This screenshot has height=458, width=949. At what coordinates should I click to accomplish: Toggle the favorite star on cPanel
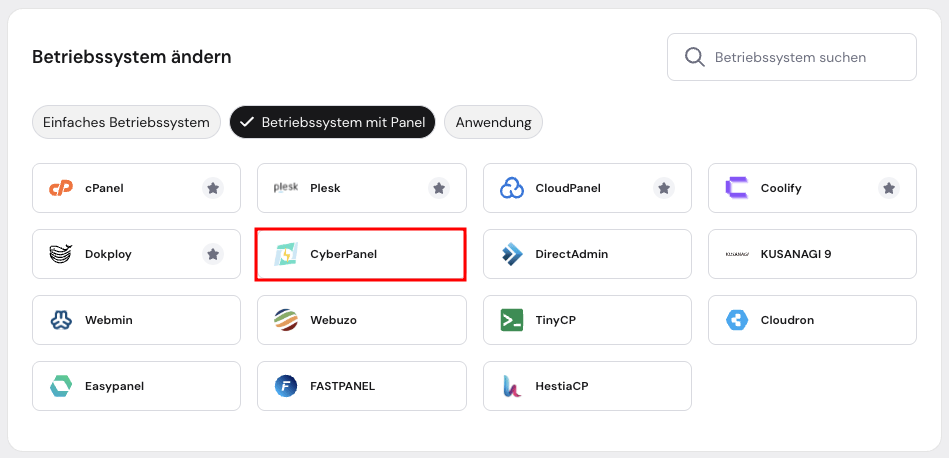213,188
